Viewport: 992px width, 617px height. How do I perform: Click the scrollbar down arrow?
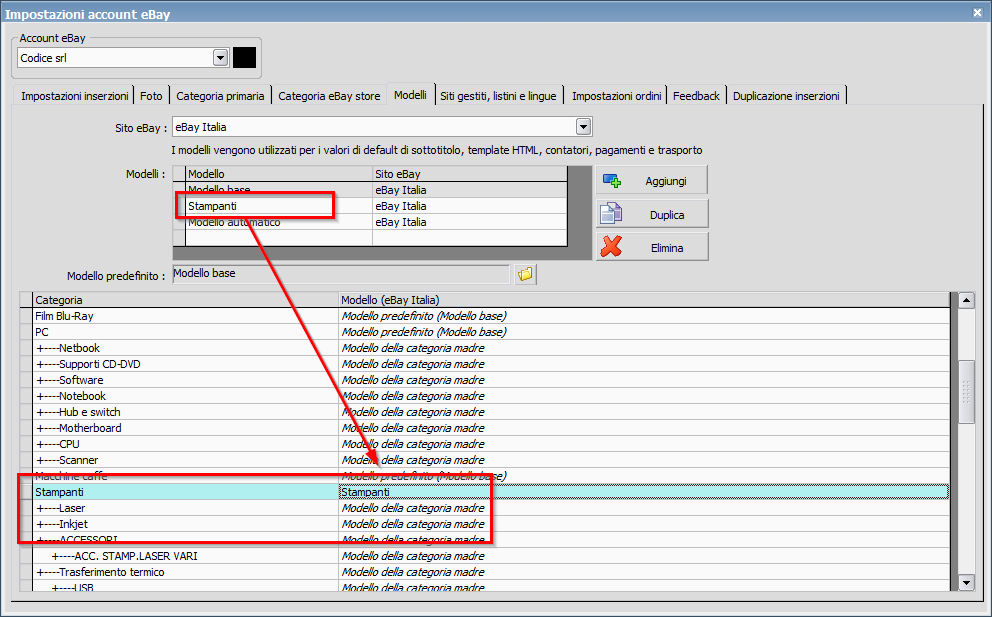(x=966, y=583)
